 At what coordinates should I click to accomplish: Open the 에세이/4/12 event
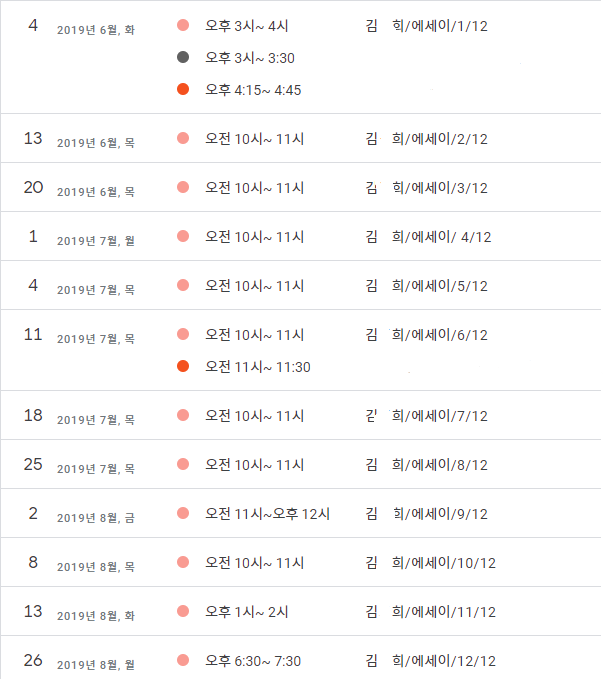429,237
